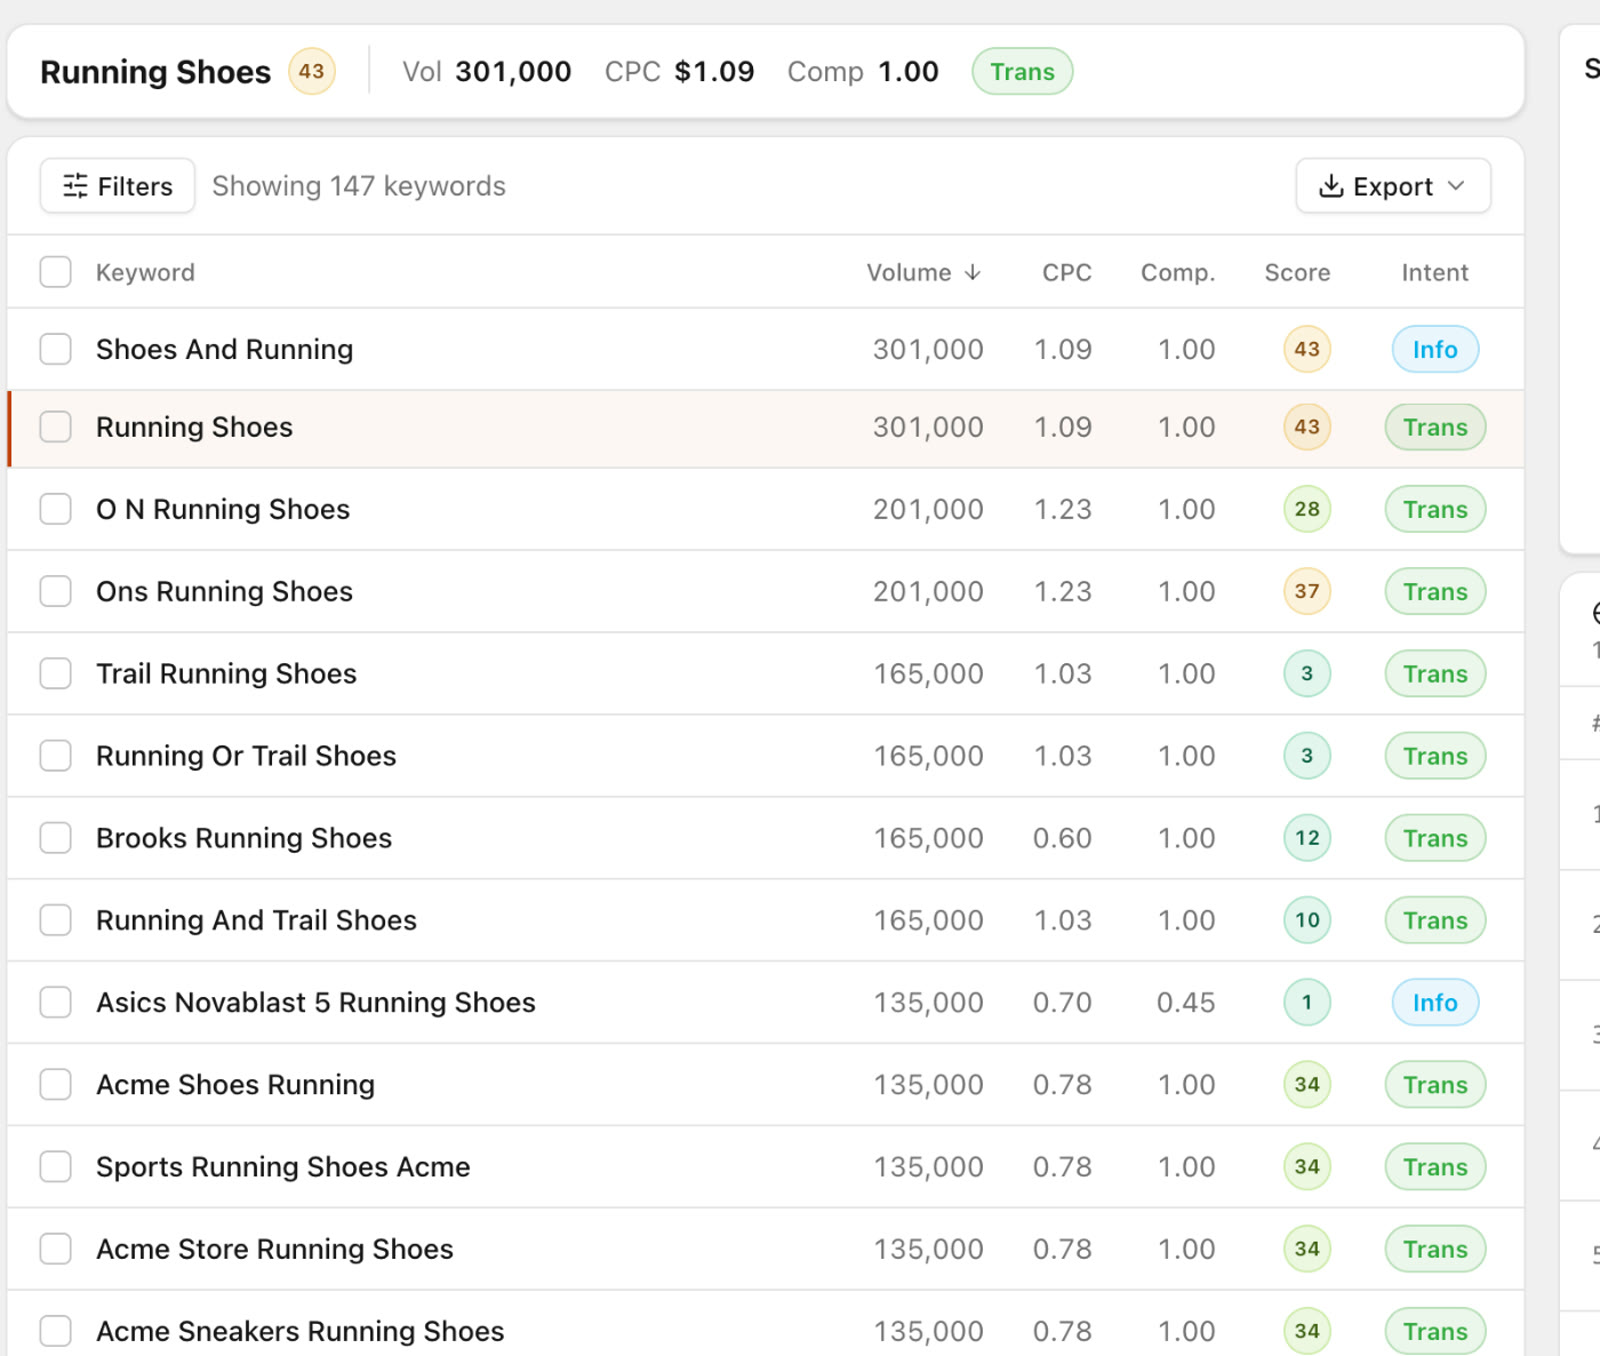Image resolution: width=1600 pixels, height=1356 pixels.
Task: Click the CPC column header
Action: pyautogui.click(x=1067, y=273)
